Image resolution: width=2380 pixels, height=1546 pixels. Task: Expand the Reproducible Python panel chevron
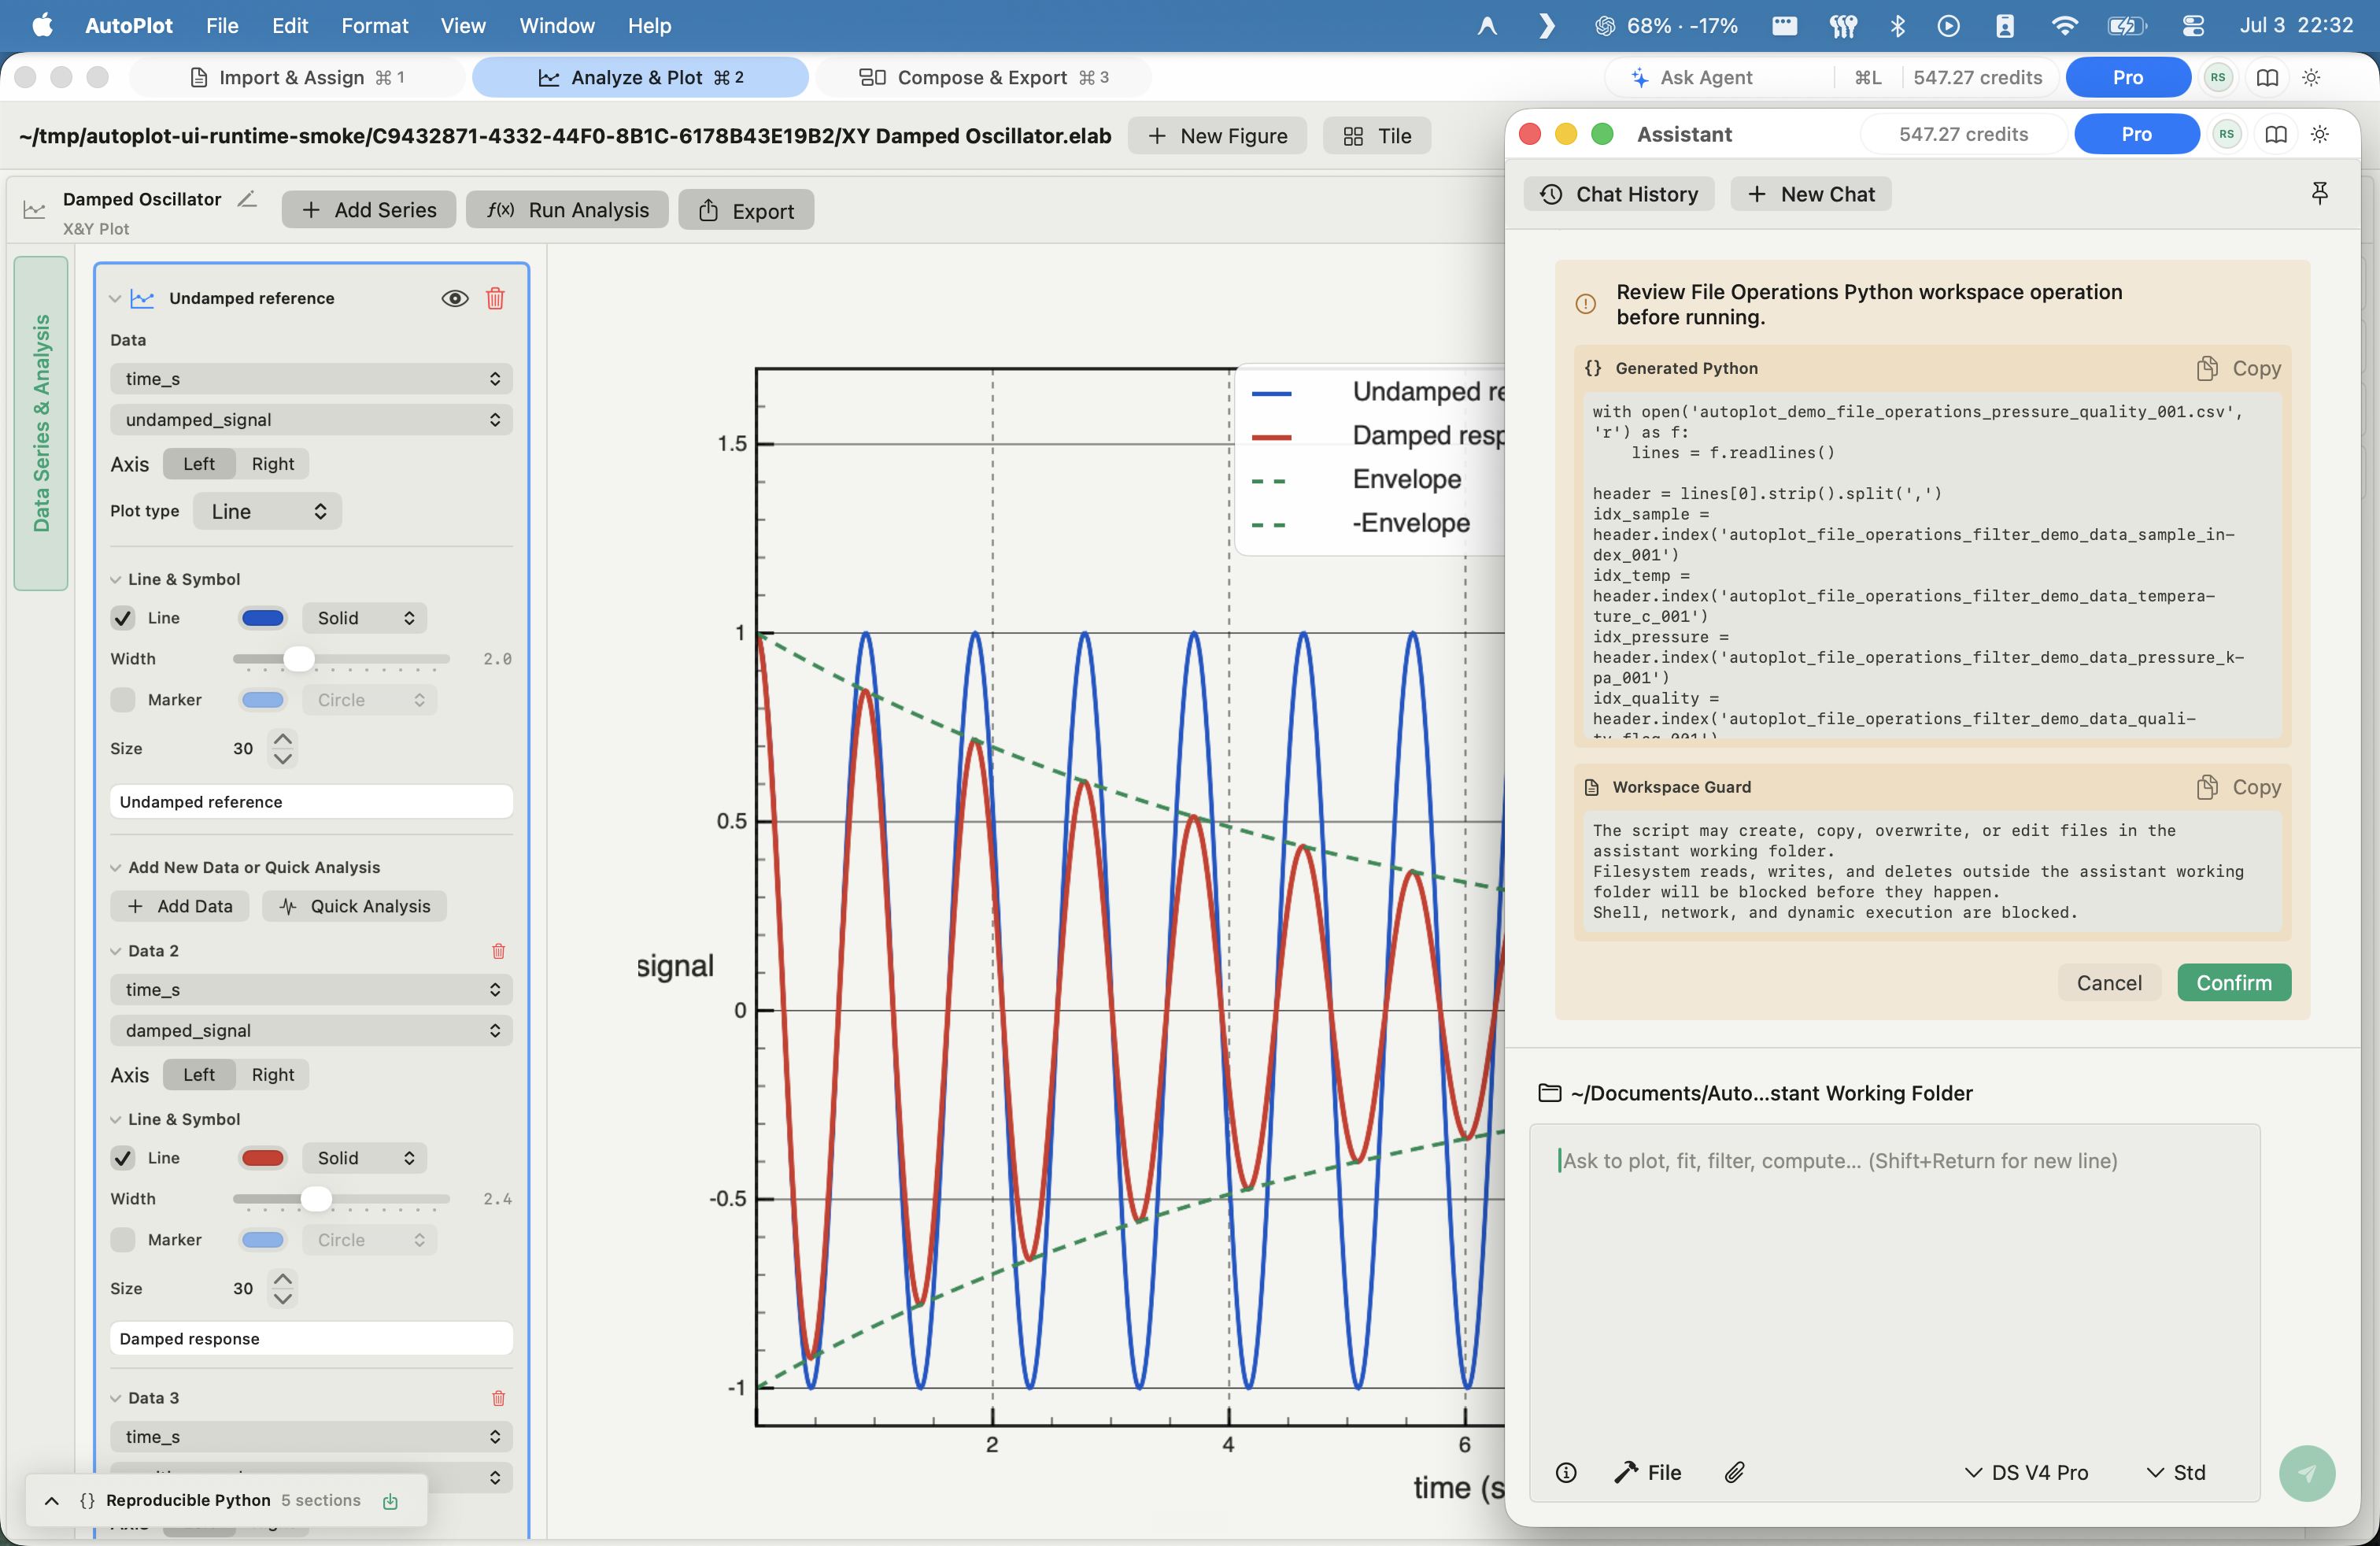point(52,1500)
